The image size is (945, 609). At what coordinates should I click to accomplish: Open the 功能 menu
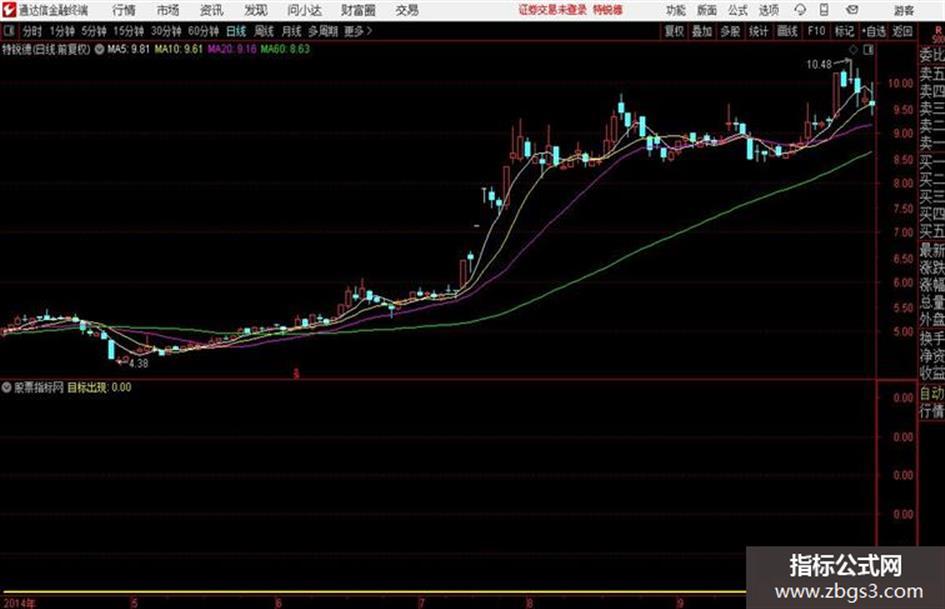(676, 10)
